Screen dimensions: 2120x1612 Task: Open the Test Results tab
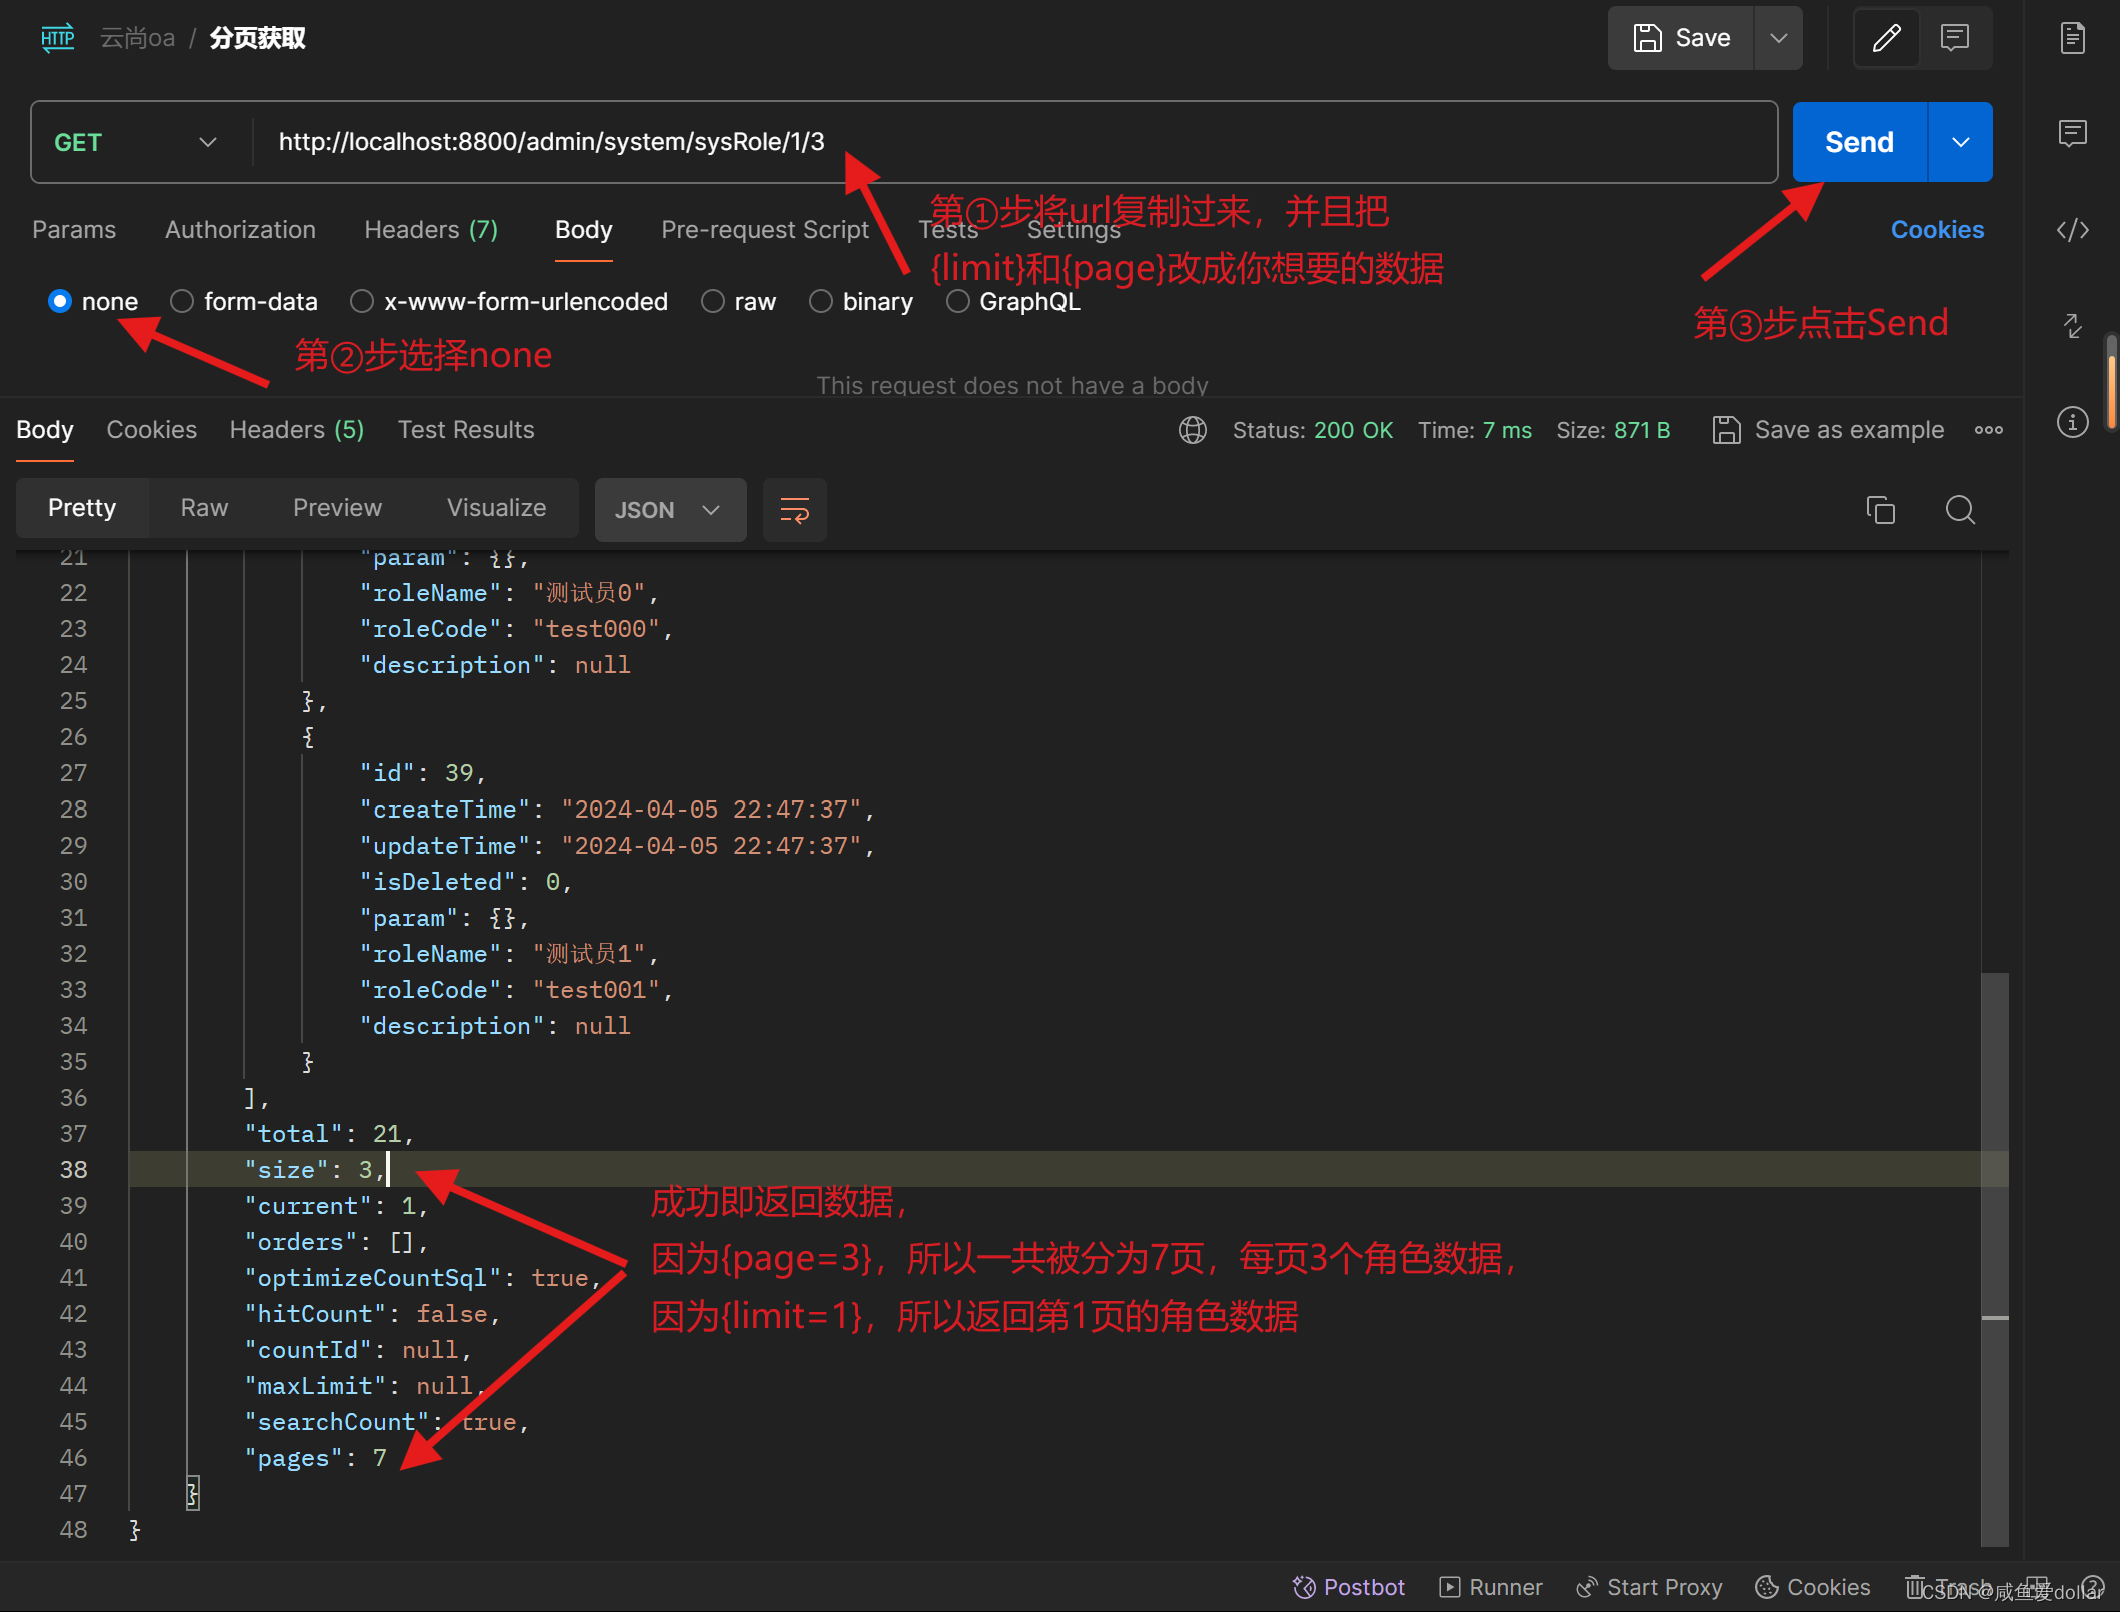coord(466,430)
